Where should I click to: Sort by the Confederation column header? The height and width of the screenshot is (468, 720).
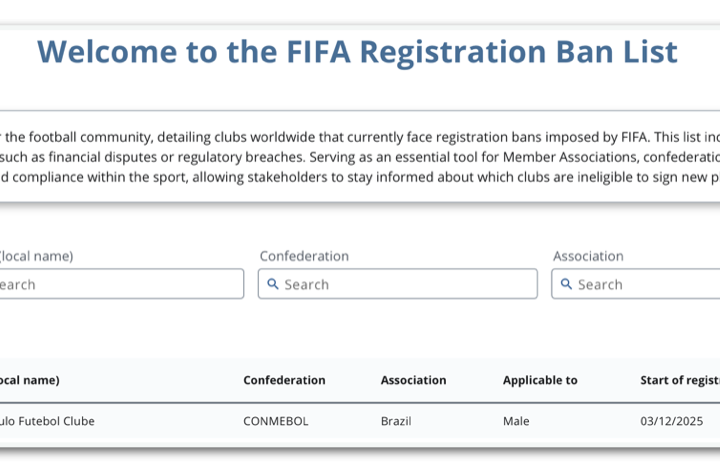point(284,380)
